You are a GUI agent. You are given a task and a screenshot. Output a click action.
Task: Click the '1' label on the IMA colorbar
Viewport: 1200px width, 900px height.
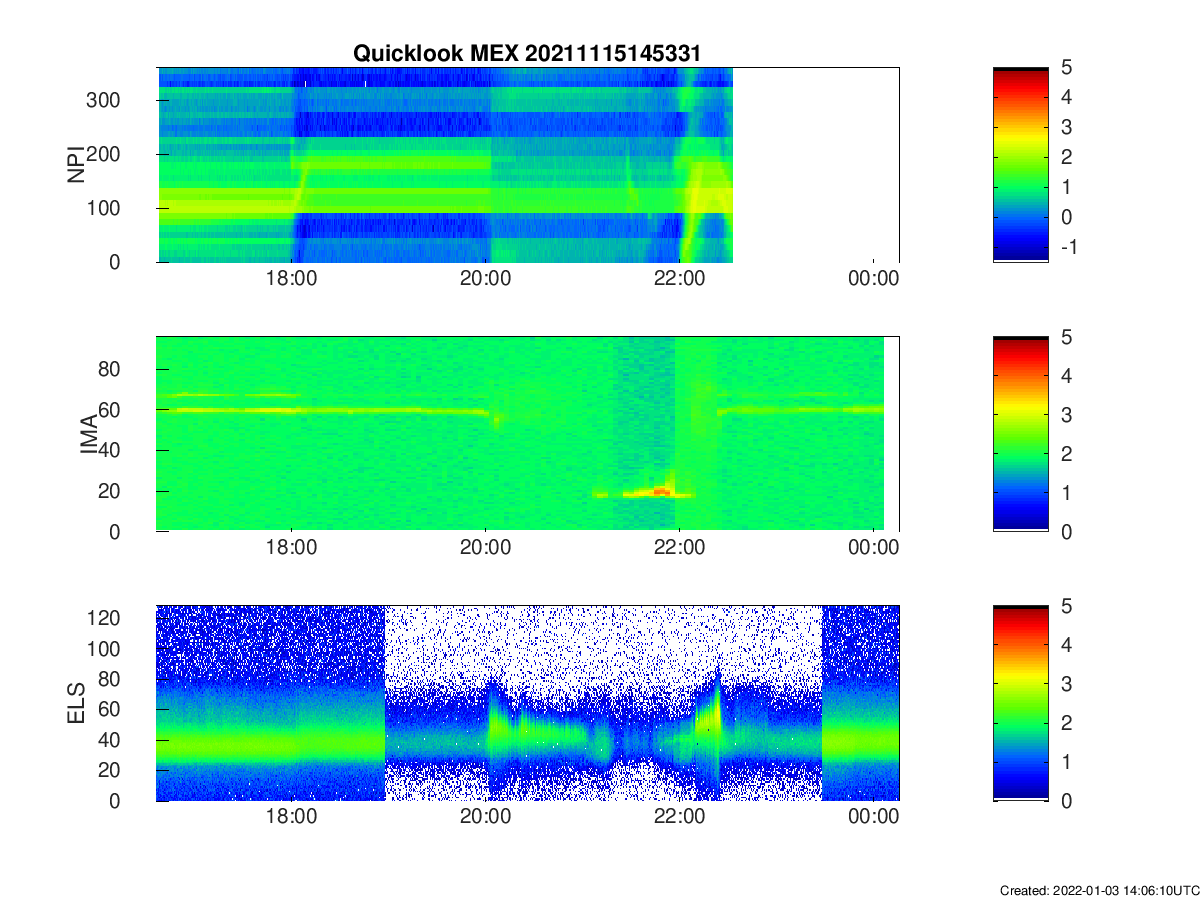click(1066, 493)
